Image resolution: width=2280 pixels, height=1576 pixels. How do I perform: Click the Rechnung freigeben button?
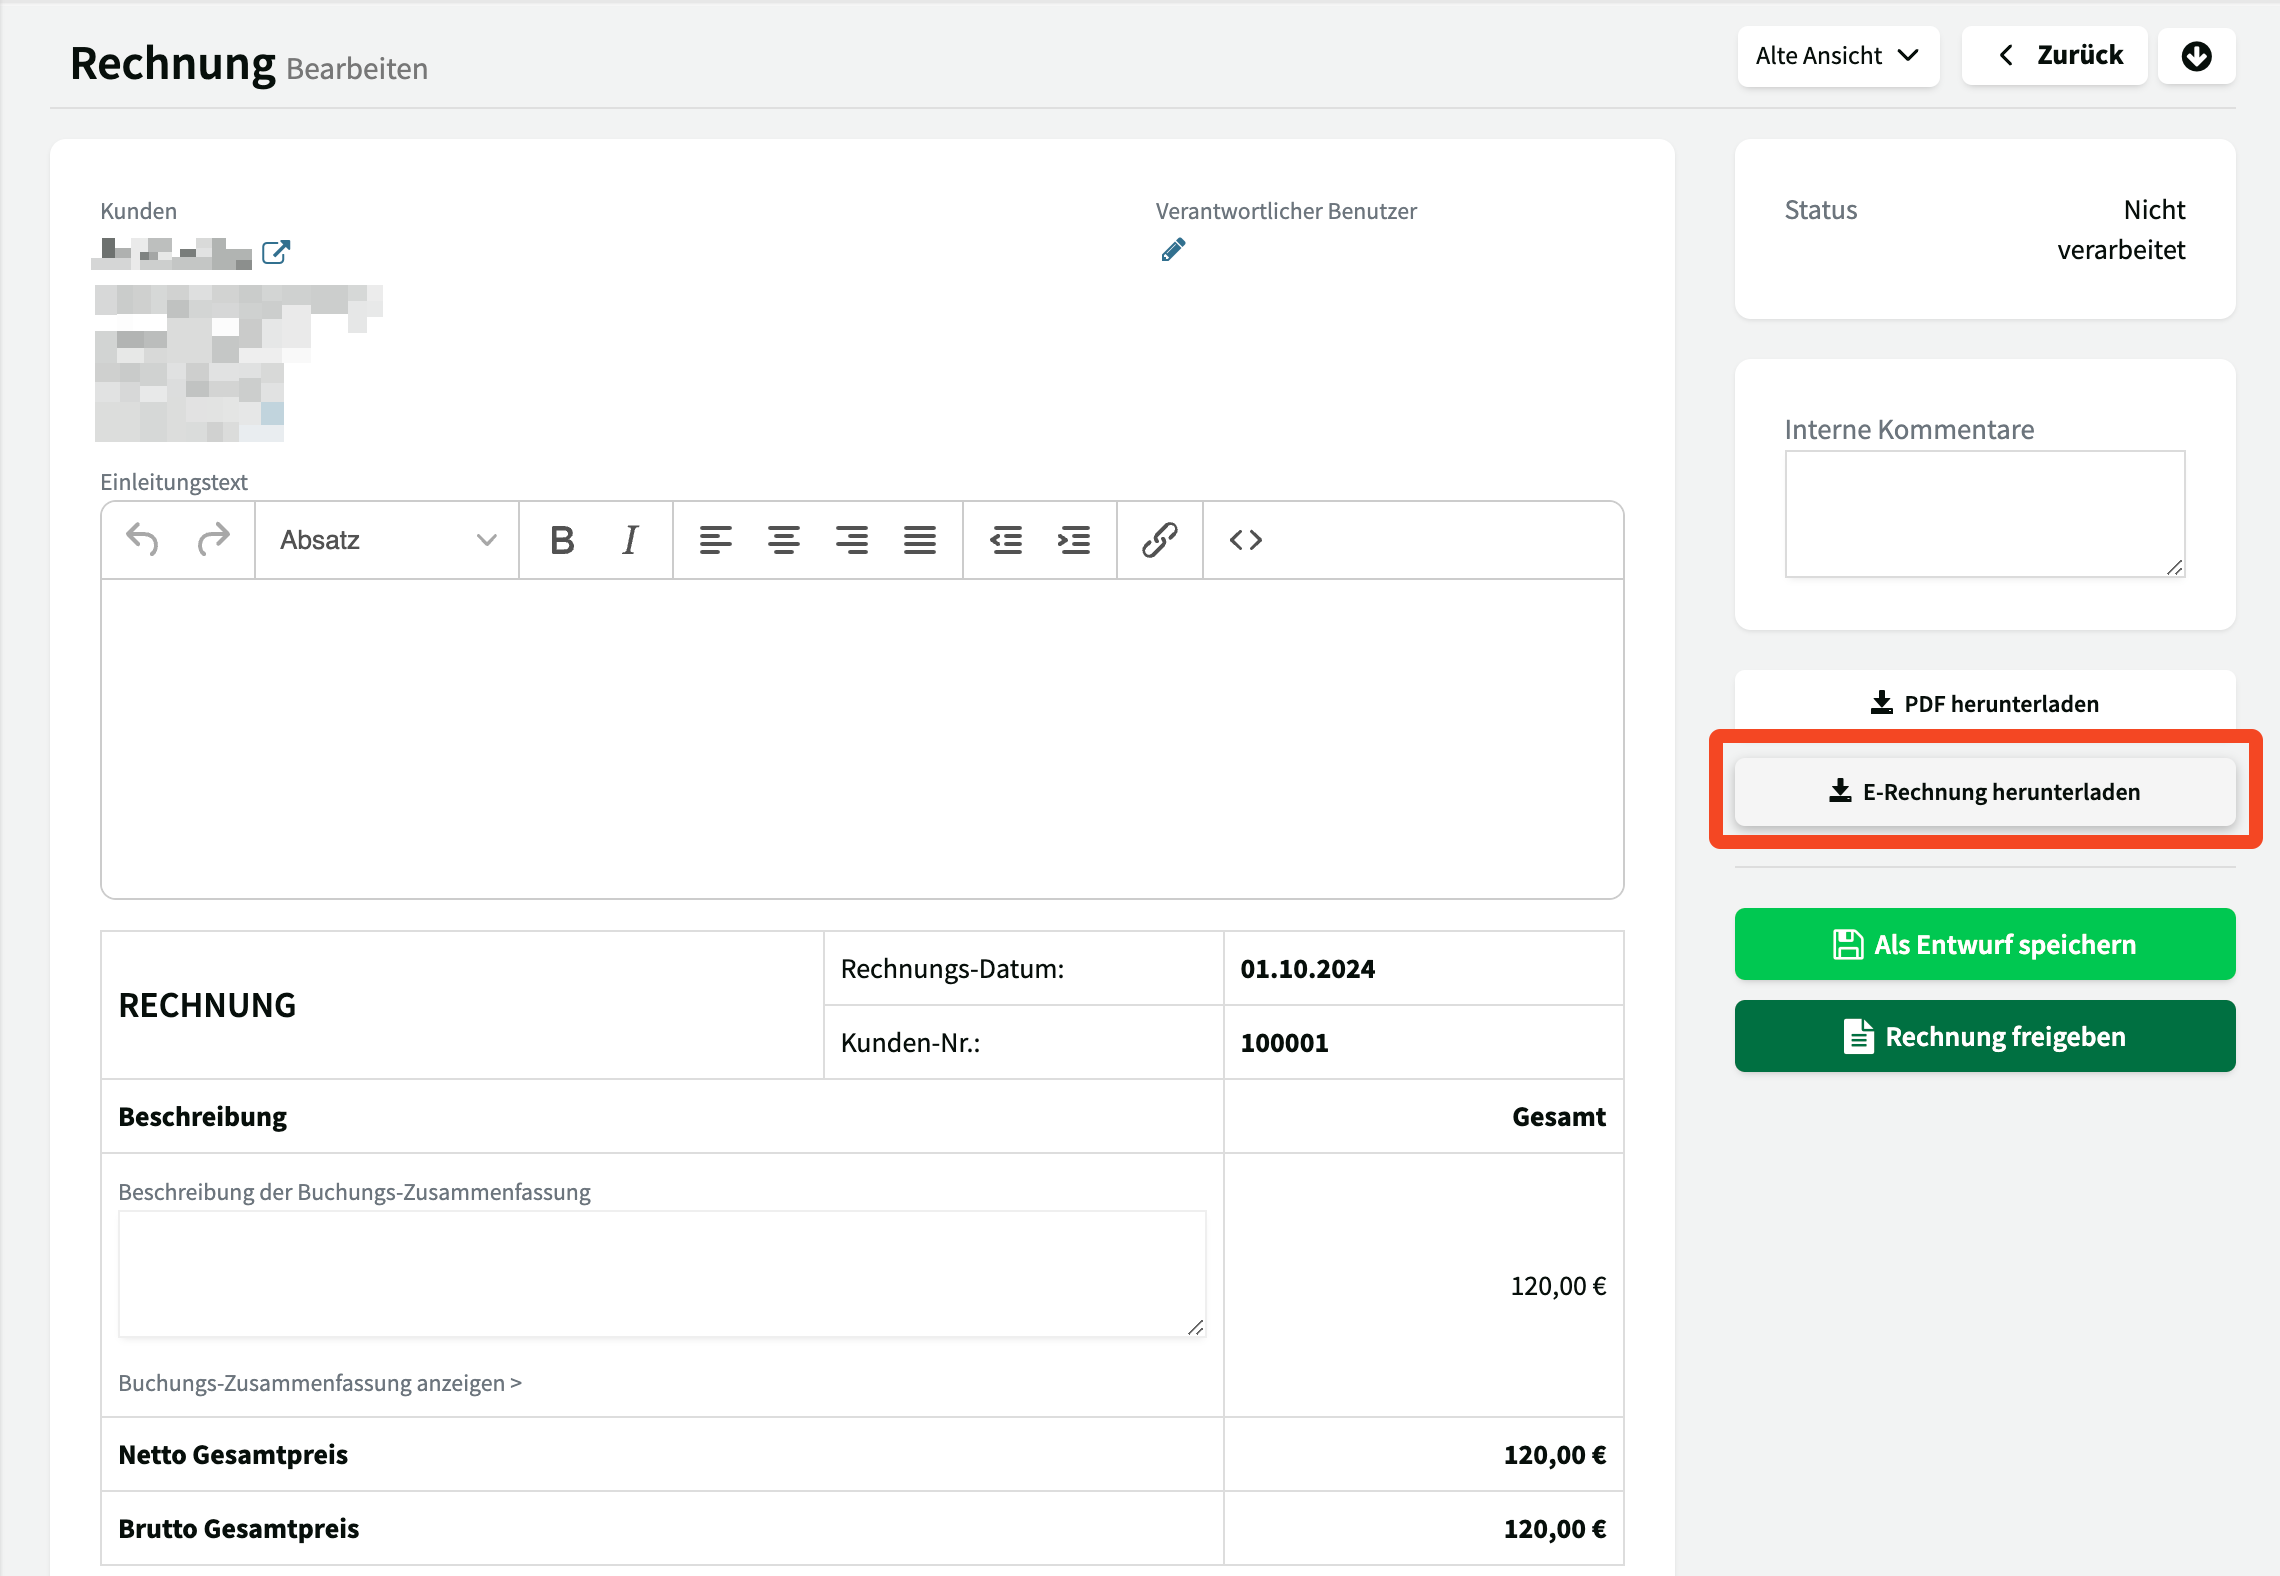coord(1984,1036)
